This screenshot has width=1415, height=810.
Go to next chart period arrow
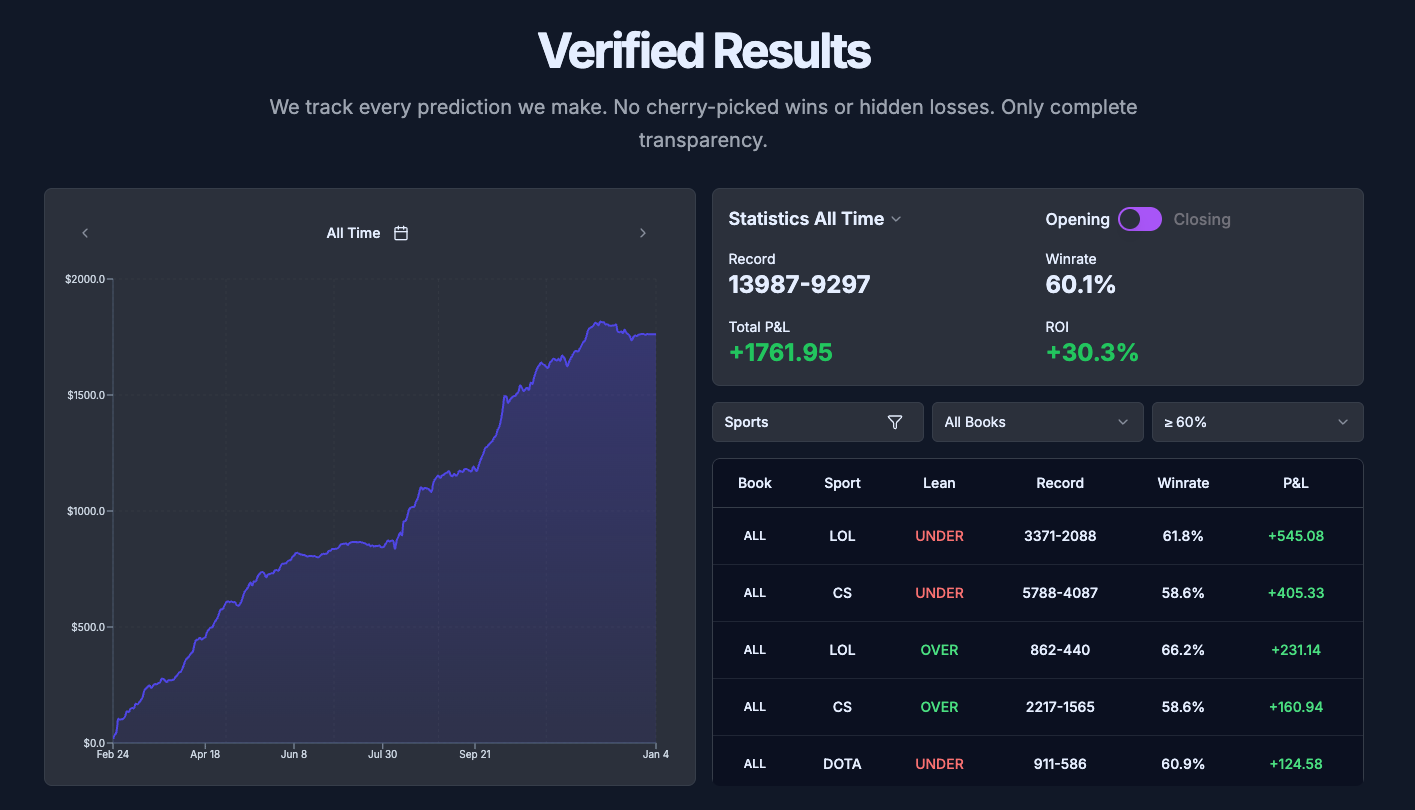[643, 233]
